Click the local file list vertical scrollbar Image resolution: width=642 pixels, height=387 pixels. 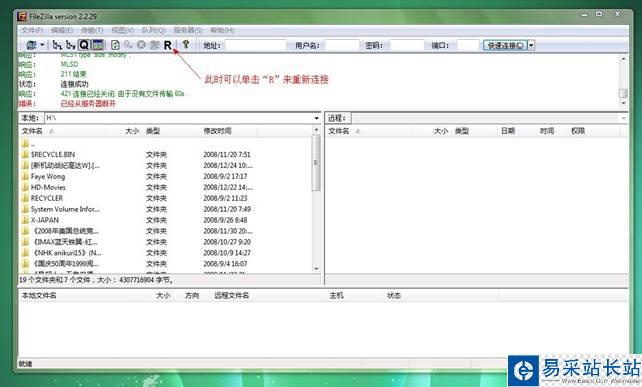[x=316, y=200]
